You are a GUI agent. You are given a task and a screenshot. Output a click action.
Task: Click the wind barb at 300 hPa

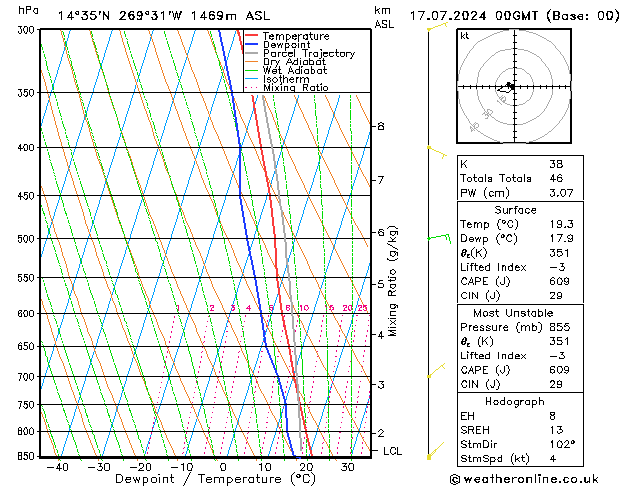coord(437,27)
